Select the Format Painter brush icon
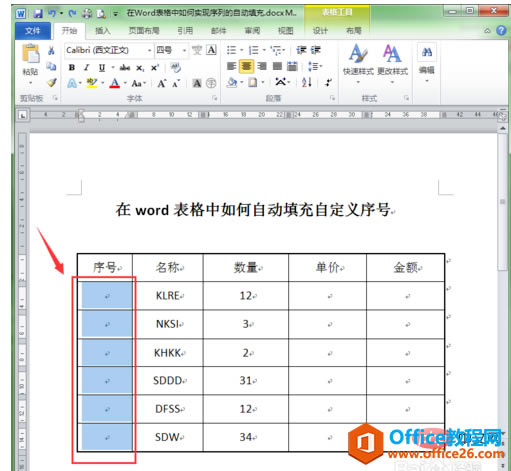This screenshot has height=471, width=511. pos(51,82)
